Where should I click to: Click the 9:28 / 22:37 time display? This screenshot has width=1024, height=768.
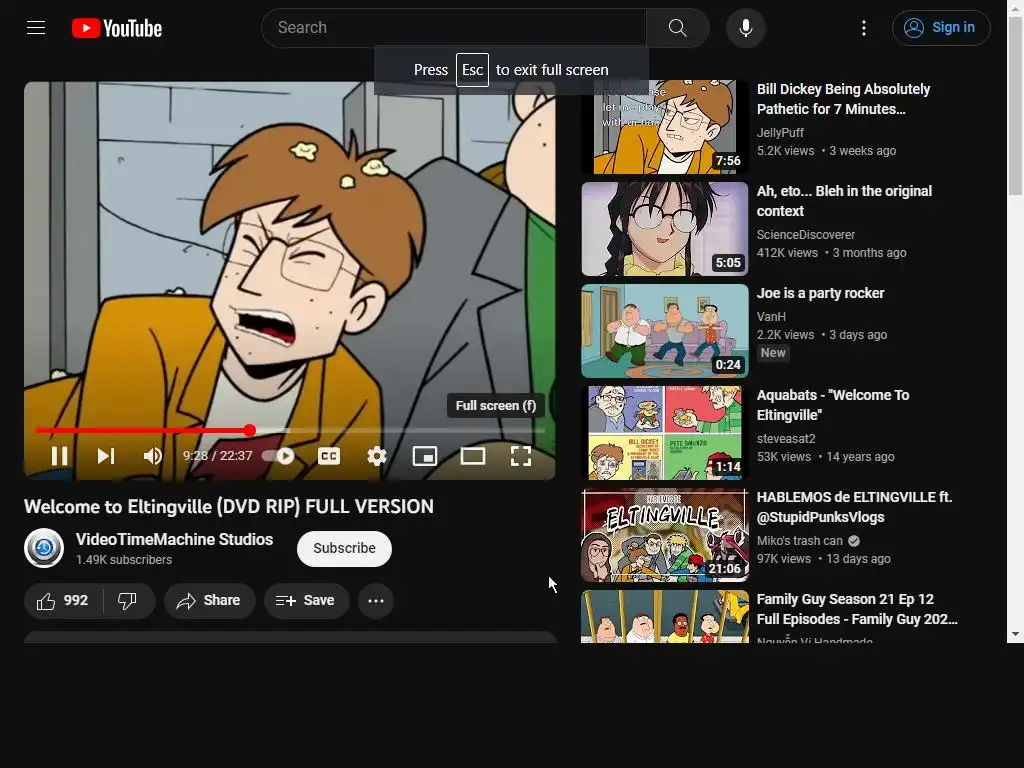[x=217, y=456]
